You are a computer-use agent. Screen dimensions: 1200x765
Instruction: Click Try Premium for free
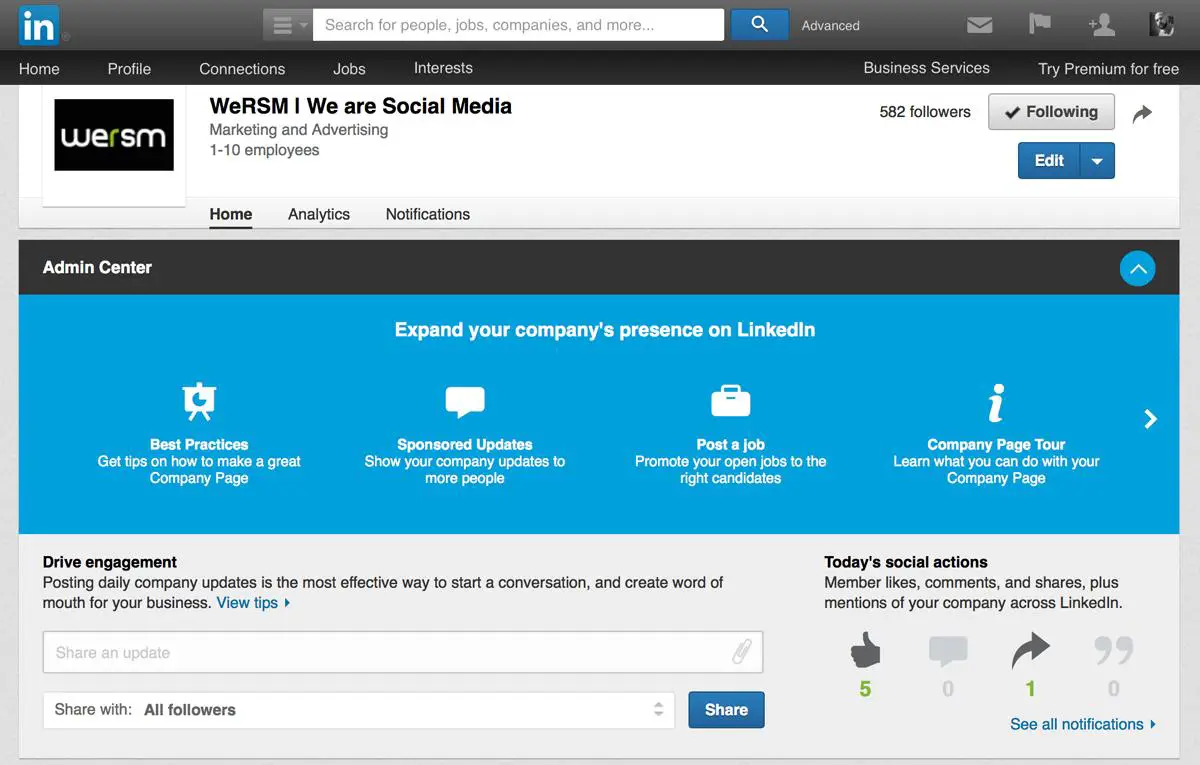click(1108, 69)
